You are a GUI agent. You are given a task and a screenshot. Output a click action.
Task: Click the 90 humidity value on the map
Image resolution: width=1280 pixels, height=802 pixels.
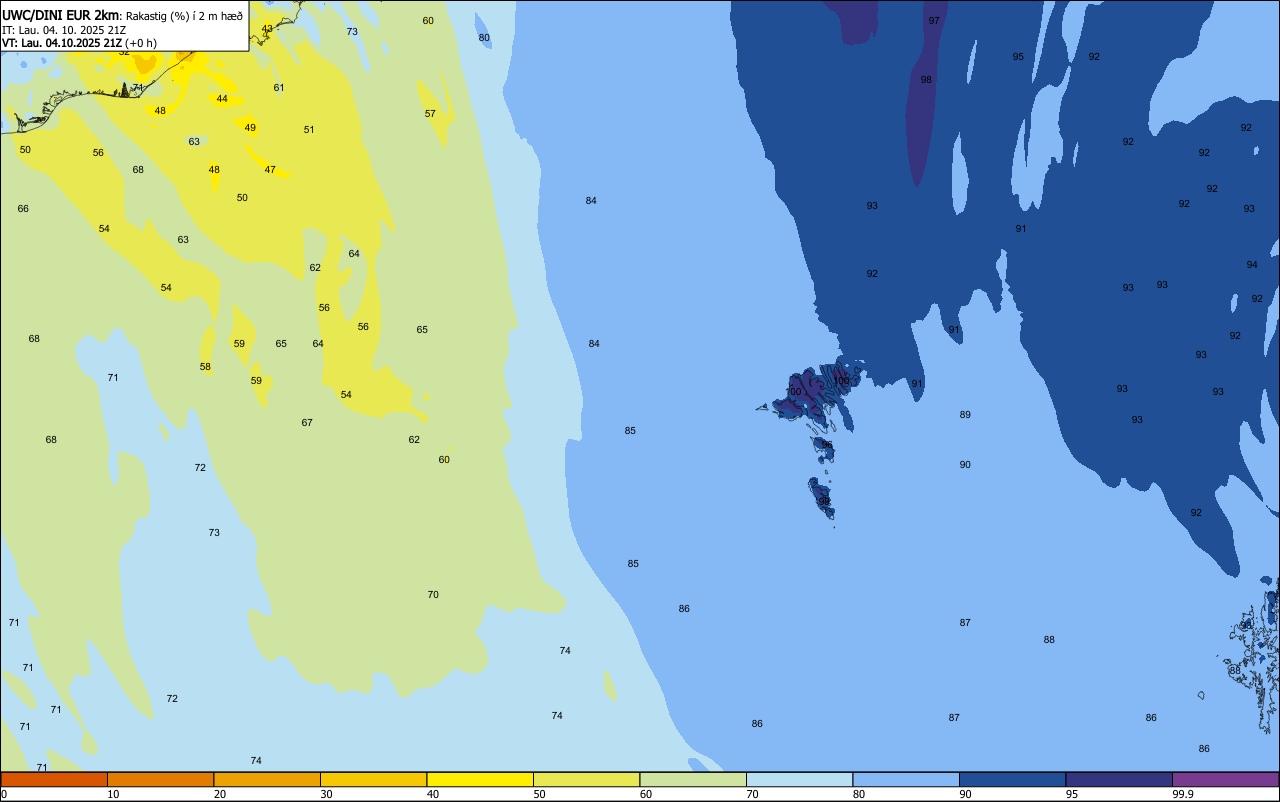tap(965, 465)
